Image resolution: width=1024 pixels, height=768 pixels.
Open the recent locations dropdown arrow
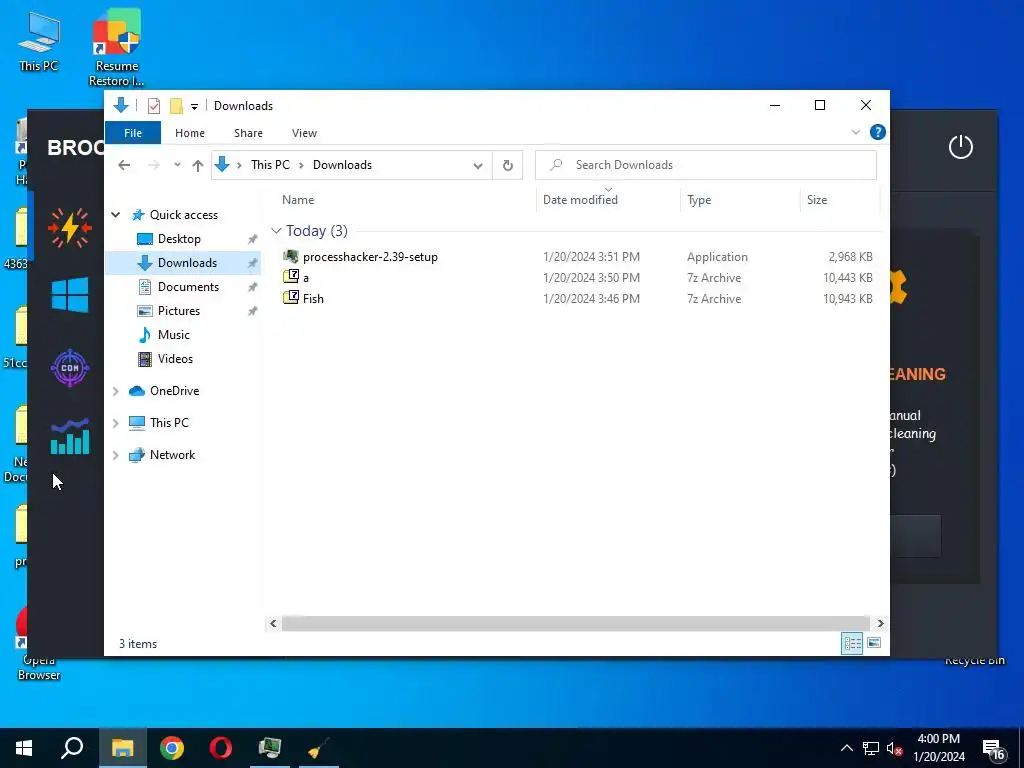pyautogui.click(x=177, y=165)
